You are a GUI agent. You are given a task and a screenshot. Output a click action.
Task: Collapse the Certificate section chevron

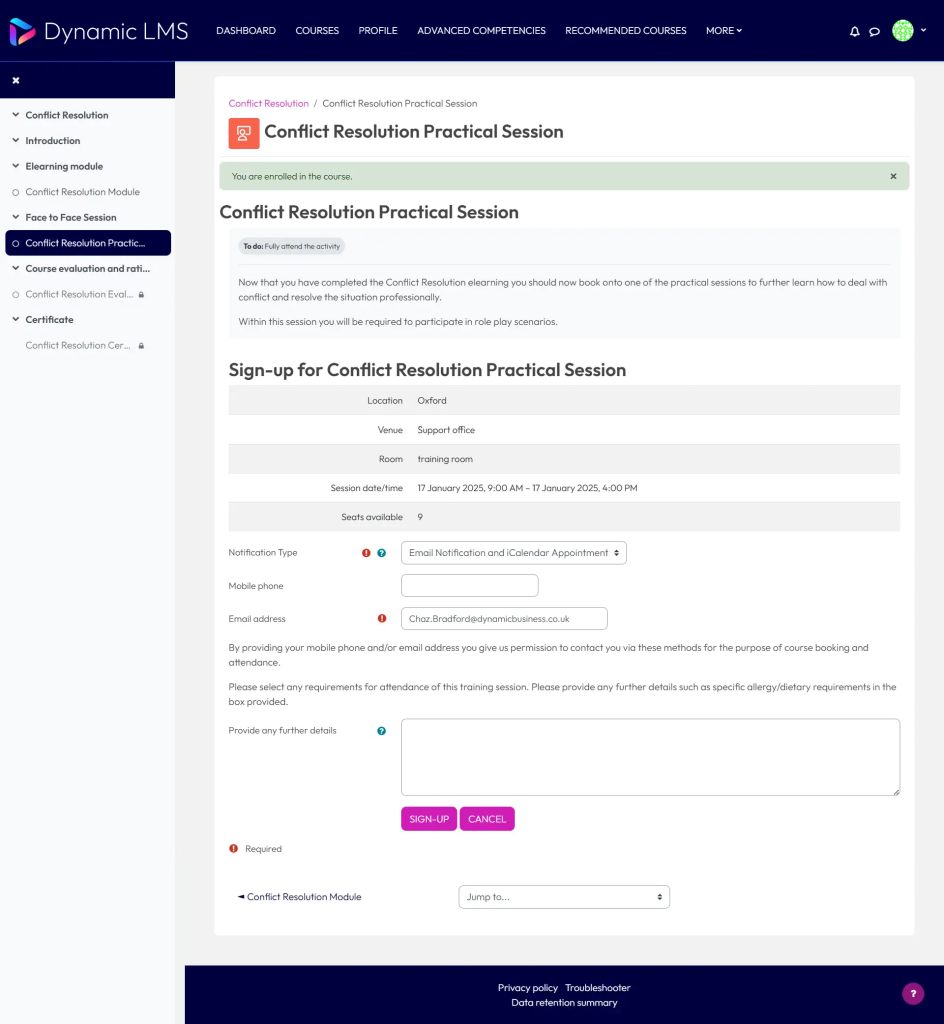16,319
